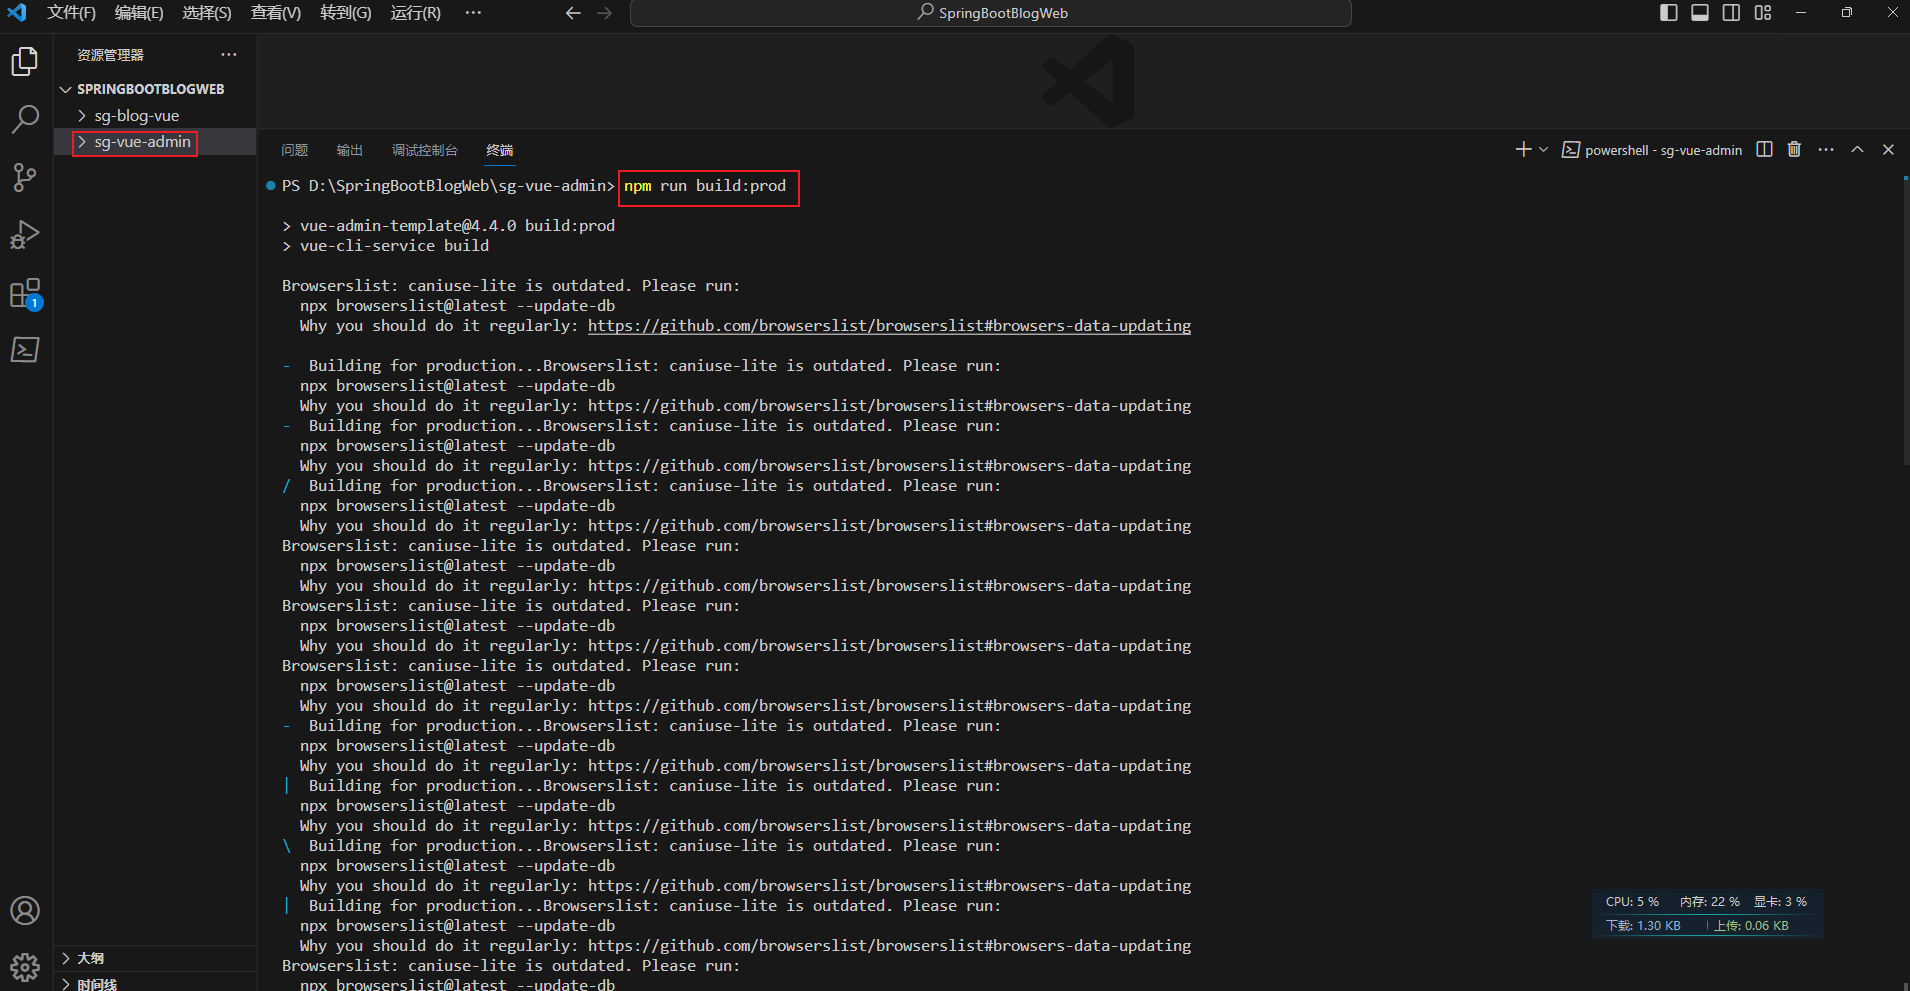
Task: Click the 'vue-cli-service build' output line
Action: tap(394, 246)
